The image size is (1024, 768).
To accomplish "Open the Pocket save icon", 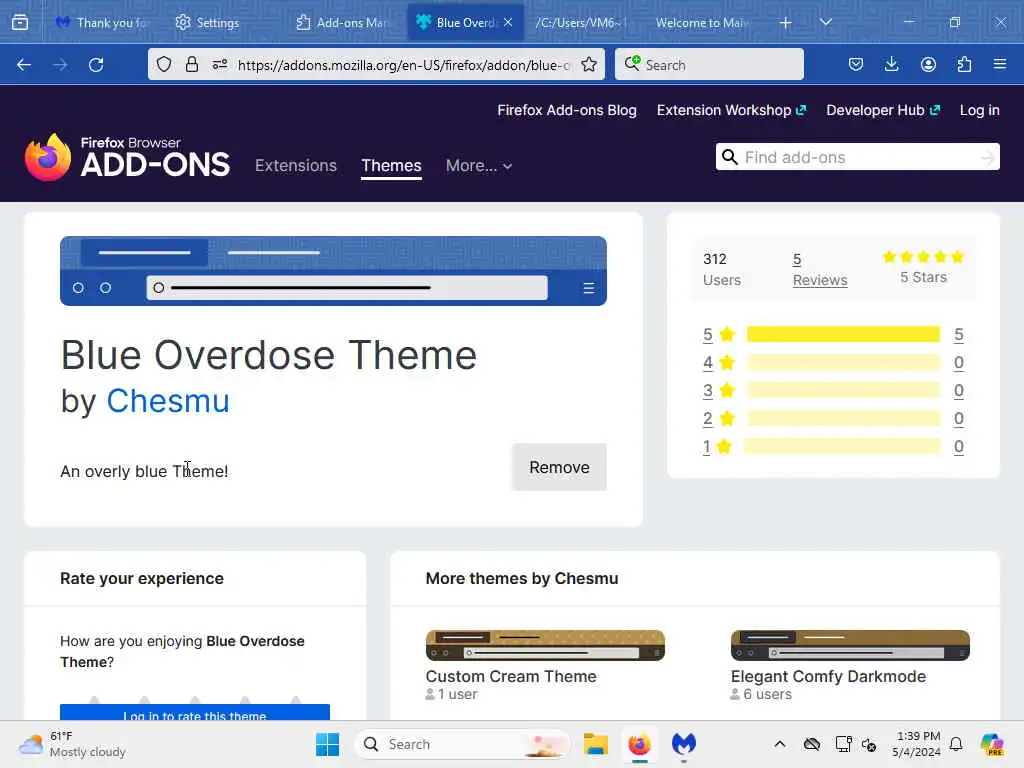I will [x=856, y=64].
